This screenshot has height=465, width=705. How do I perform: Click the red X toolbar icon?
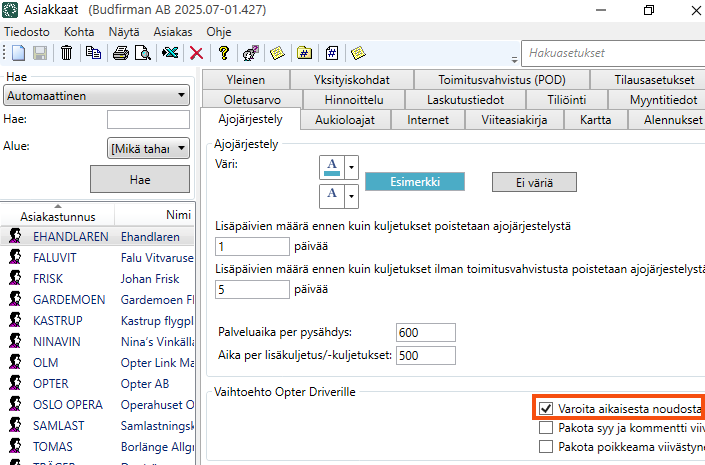[x=196, y=53]
